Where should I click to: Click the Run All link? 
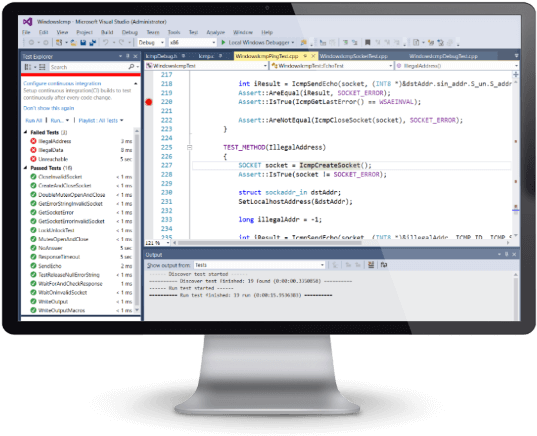coord(34,121)
